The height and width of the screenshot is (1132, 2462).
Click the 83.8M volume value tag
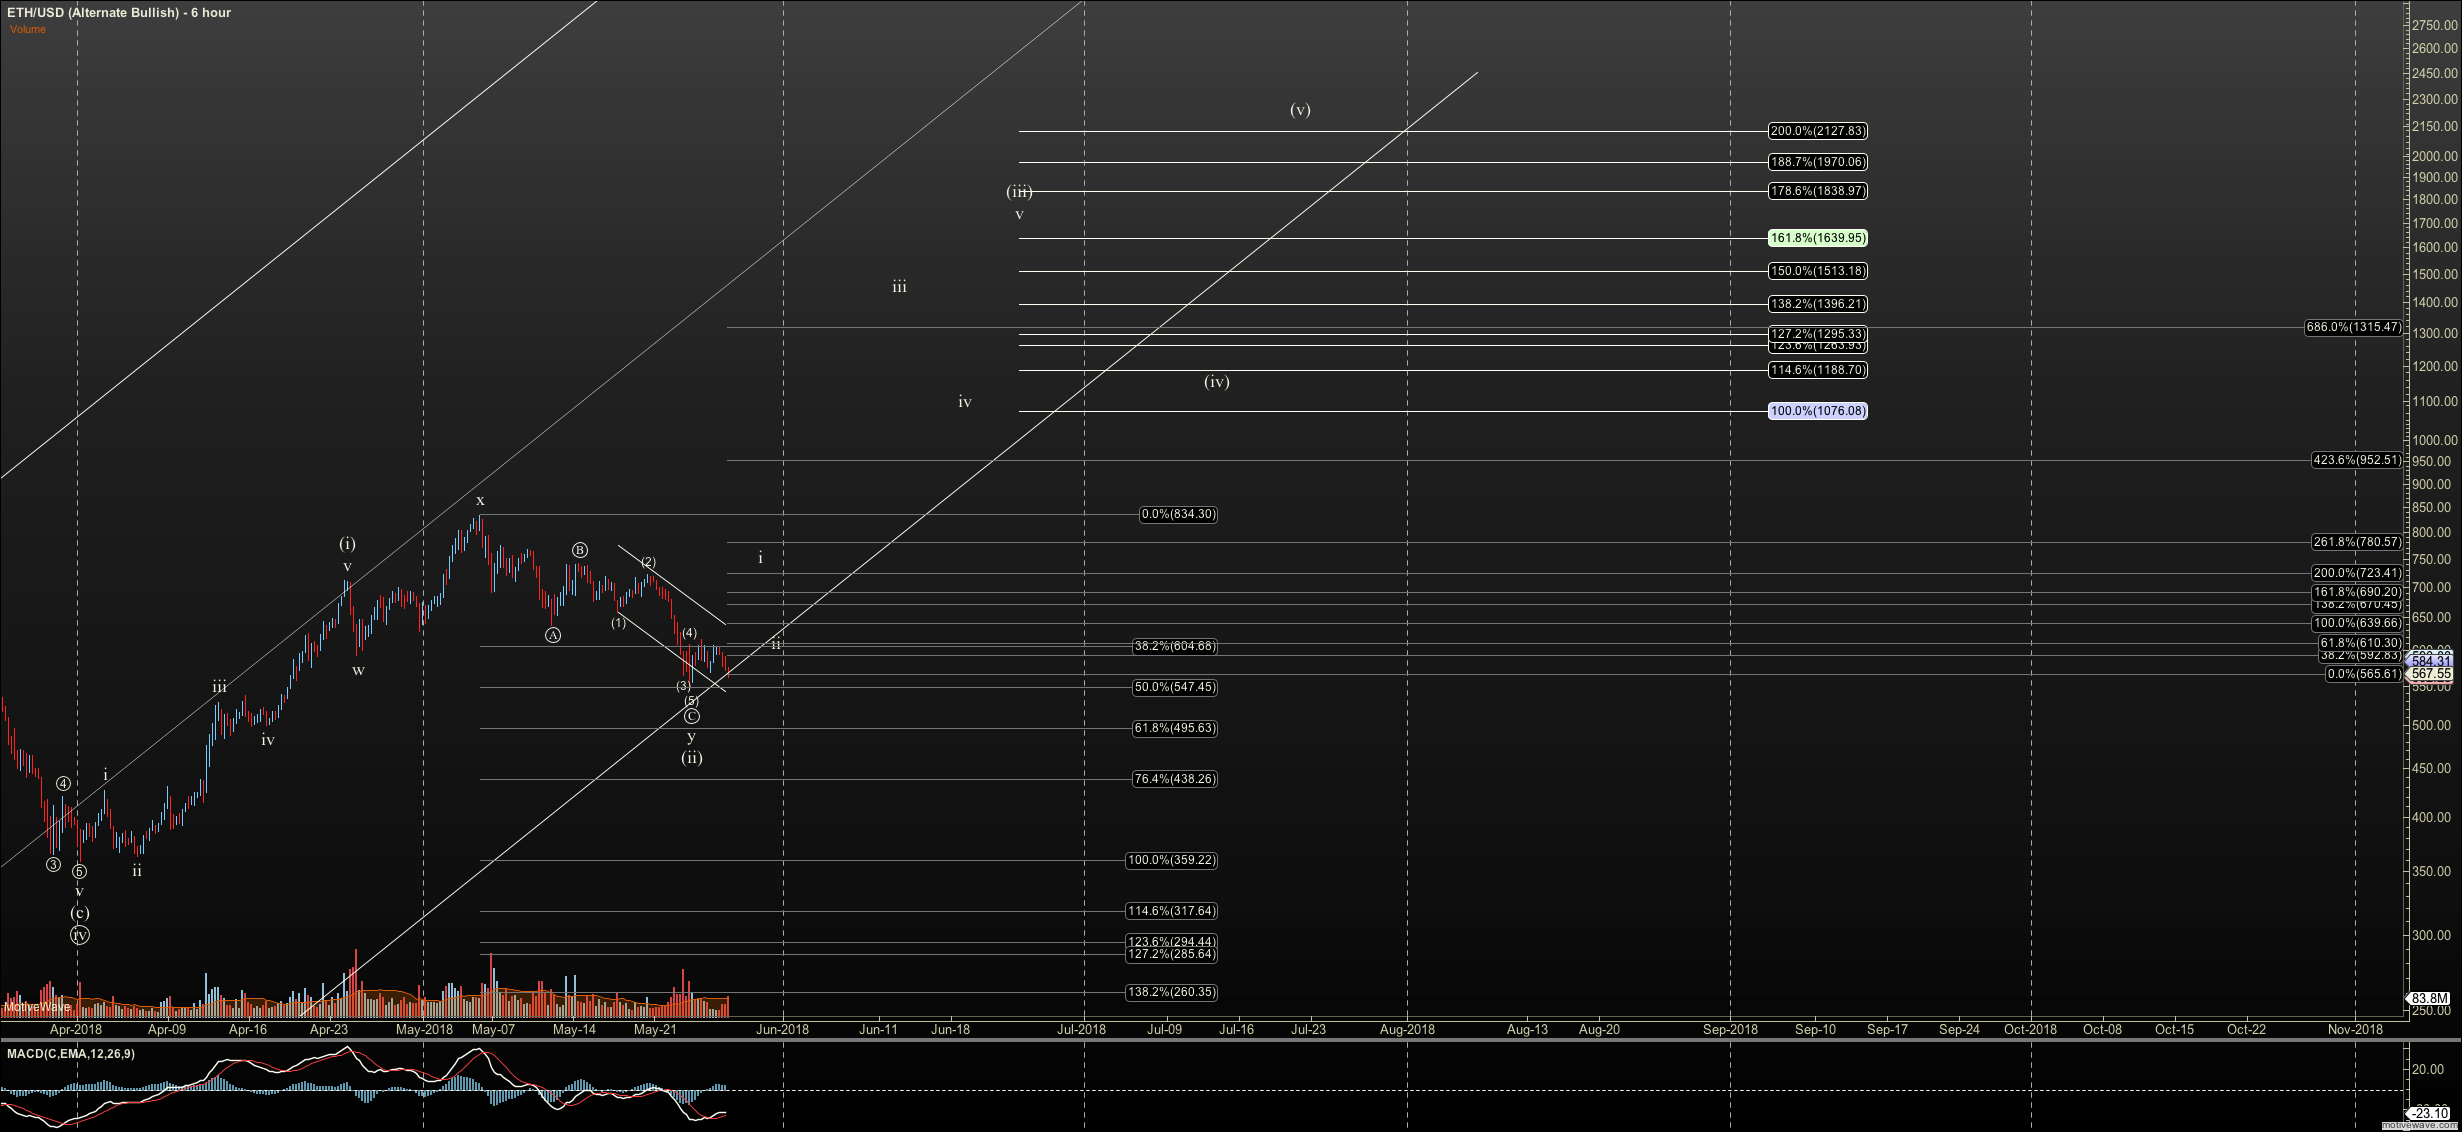(2430, 998)
